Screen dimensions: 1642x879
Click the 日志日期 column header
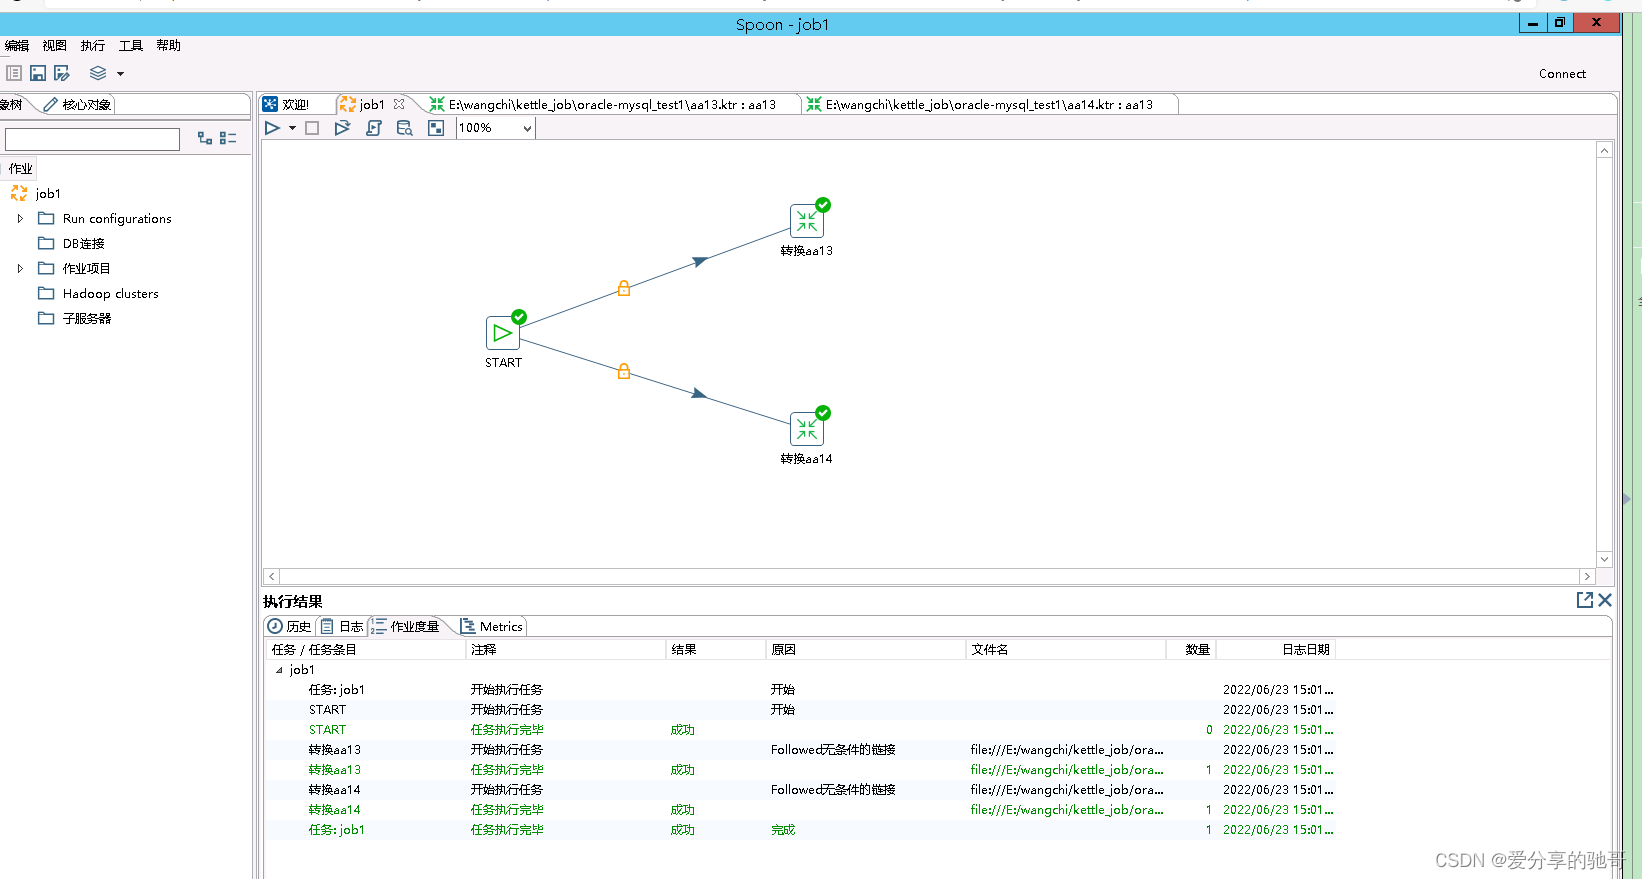pos(1276,650)
